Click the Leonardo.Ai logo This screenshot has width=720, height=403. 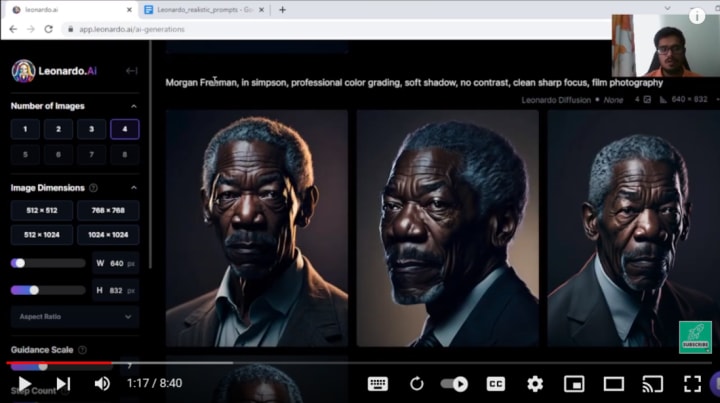click(x=54, y=71)
